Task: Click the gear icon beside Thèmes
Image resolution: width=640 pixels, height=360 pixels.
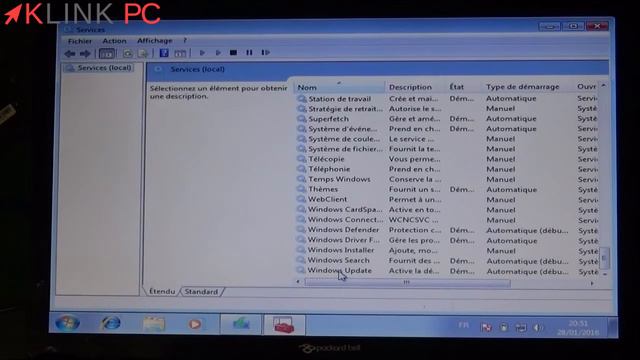Action: pos(301,189)
